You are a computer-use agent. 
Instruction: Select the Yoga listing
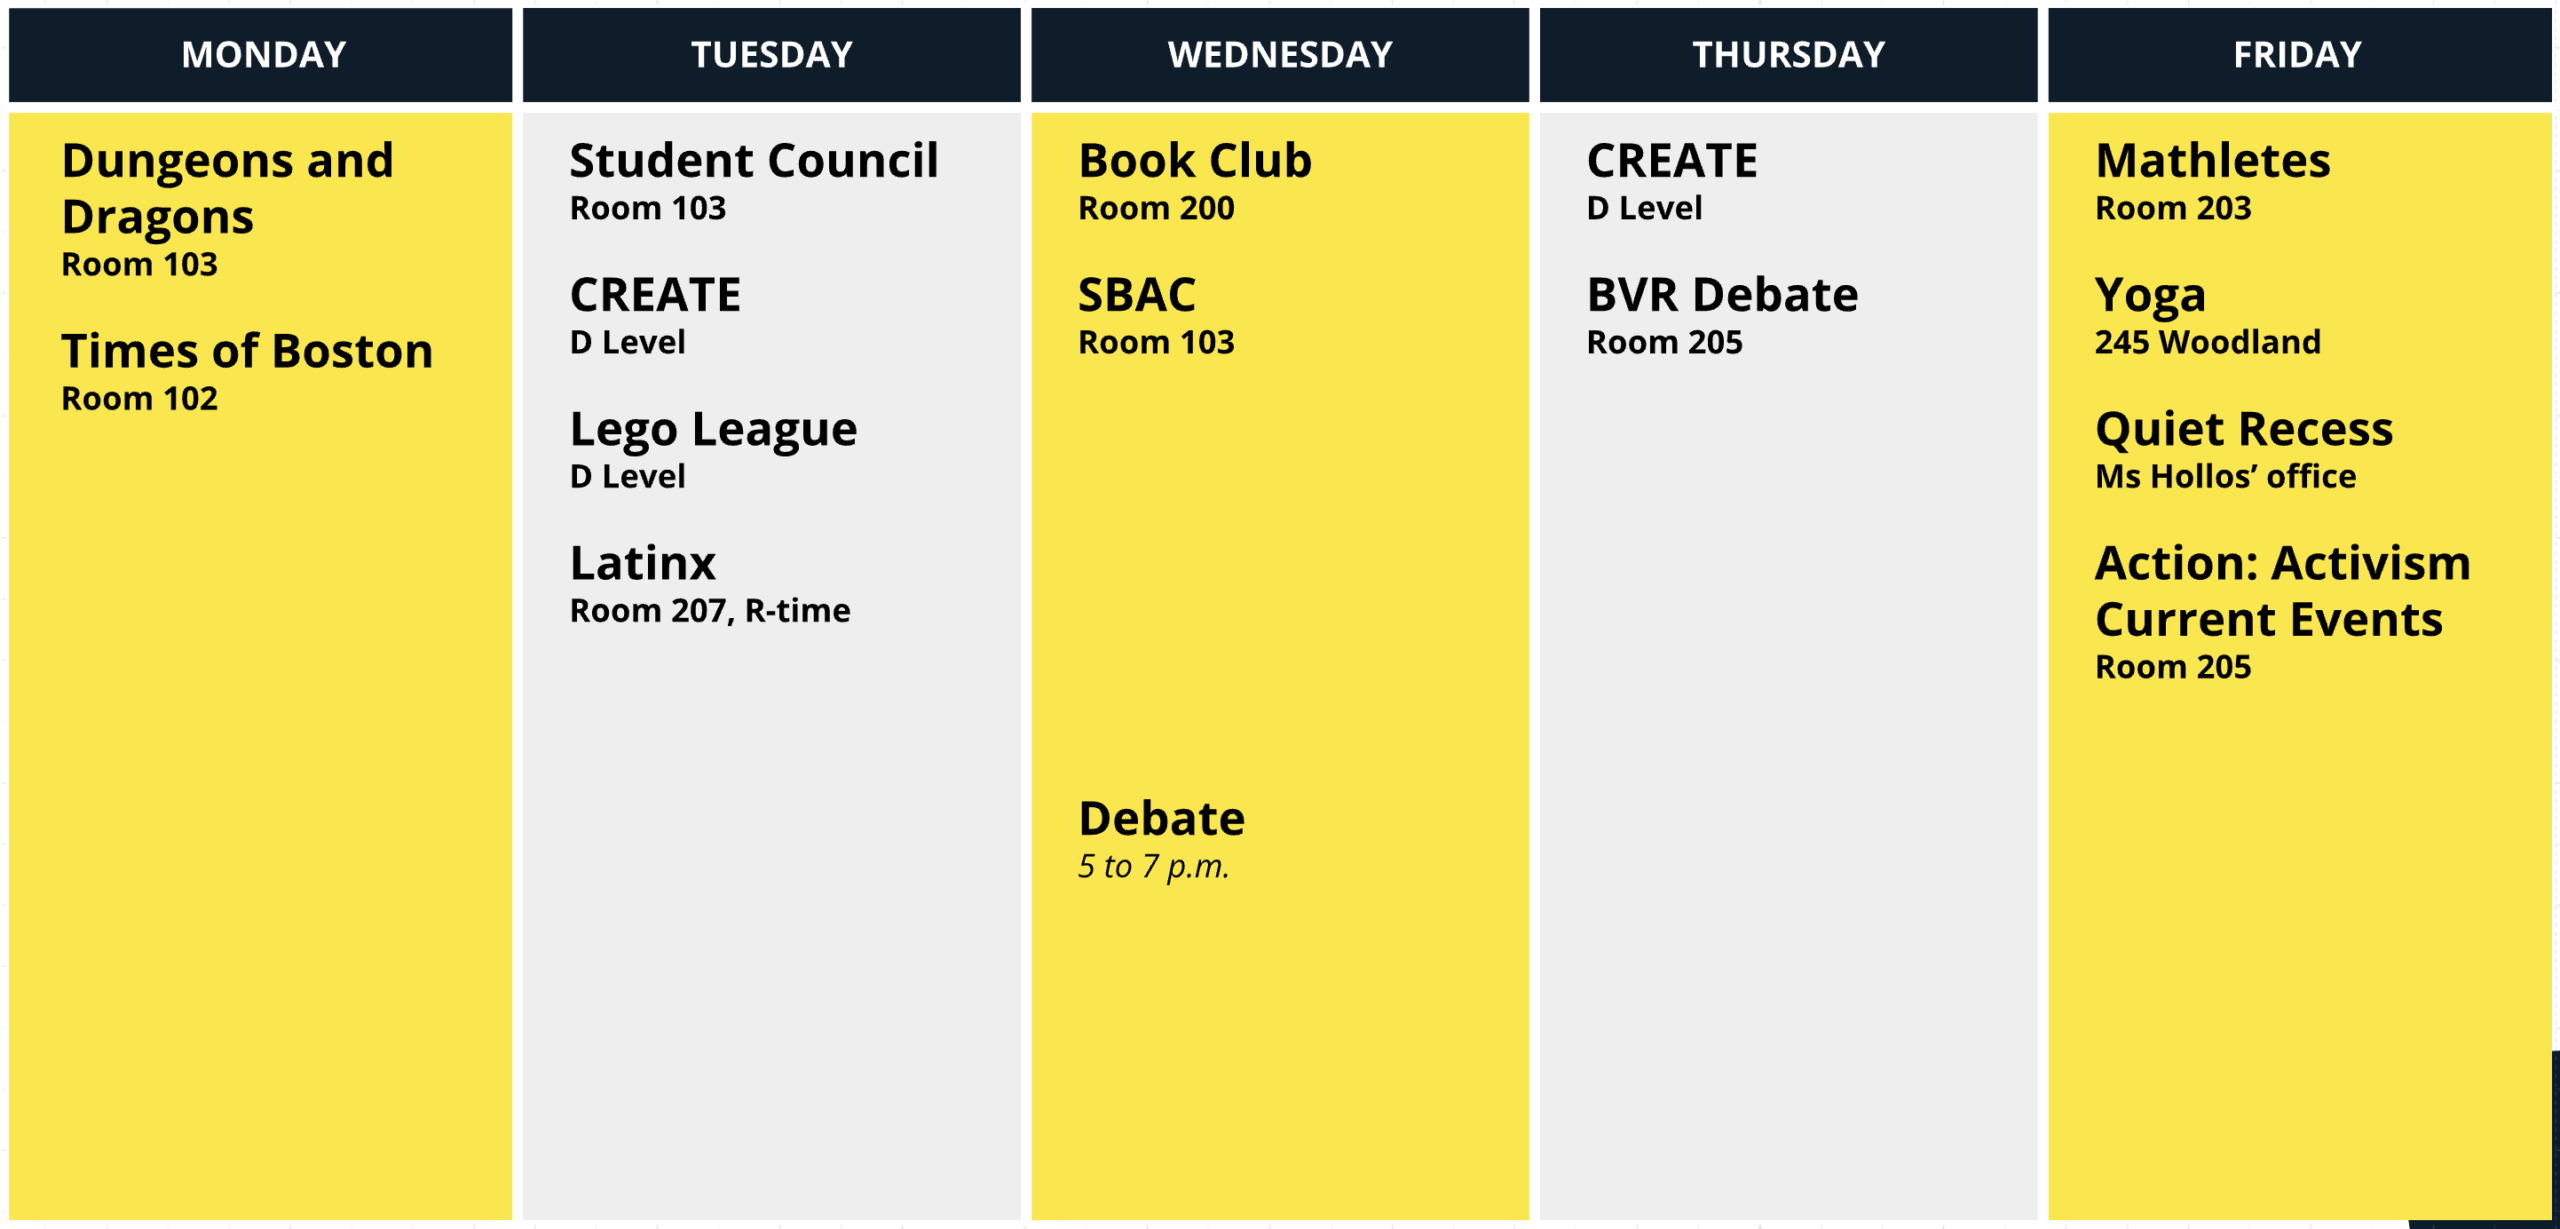tap(2150, 296)
